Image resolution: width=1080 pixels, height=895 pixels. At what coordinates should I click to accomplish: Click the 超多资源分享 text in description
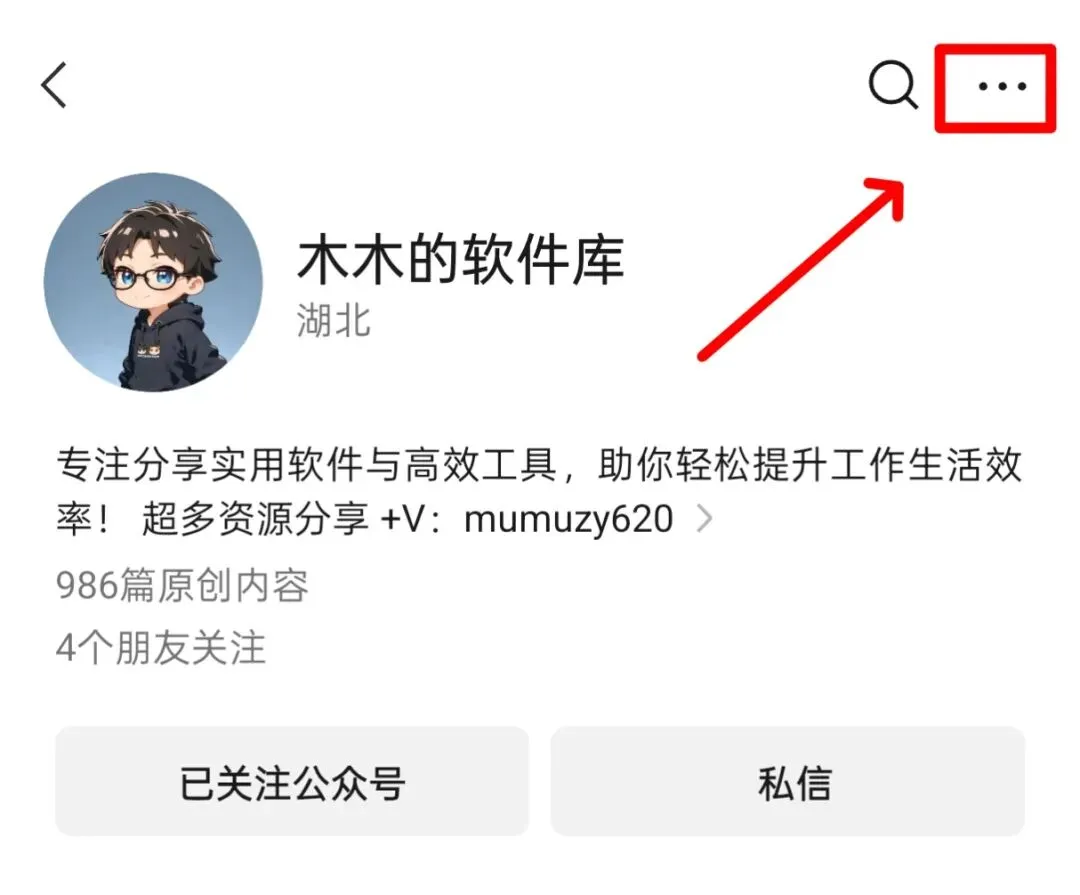256,519
